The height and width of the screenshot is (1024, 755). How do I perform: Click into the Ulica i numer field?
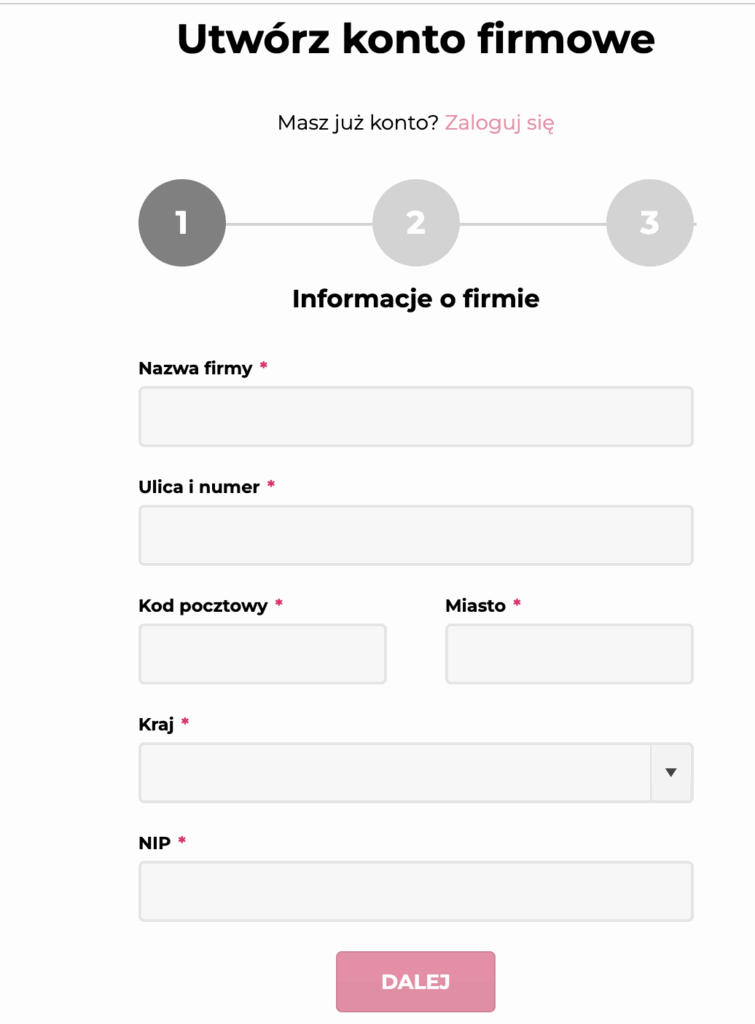(415, 535)
